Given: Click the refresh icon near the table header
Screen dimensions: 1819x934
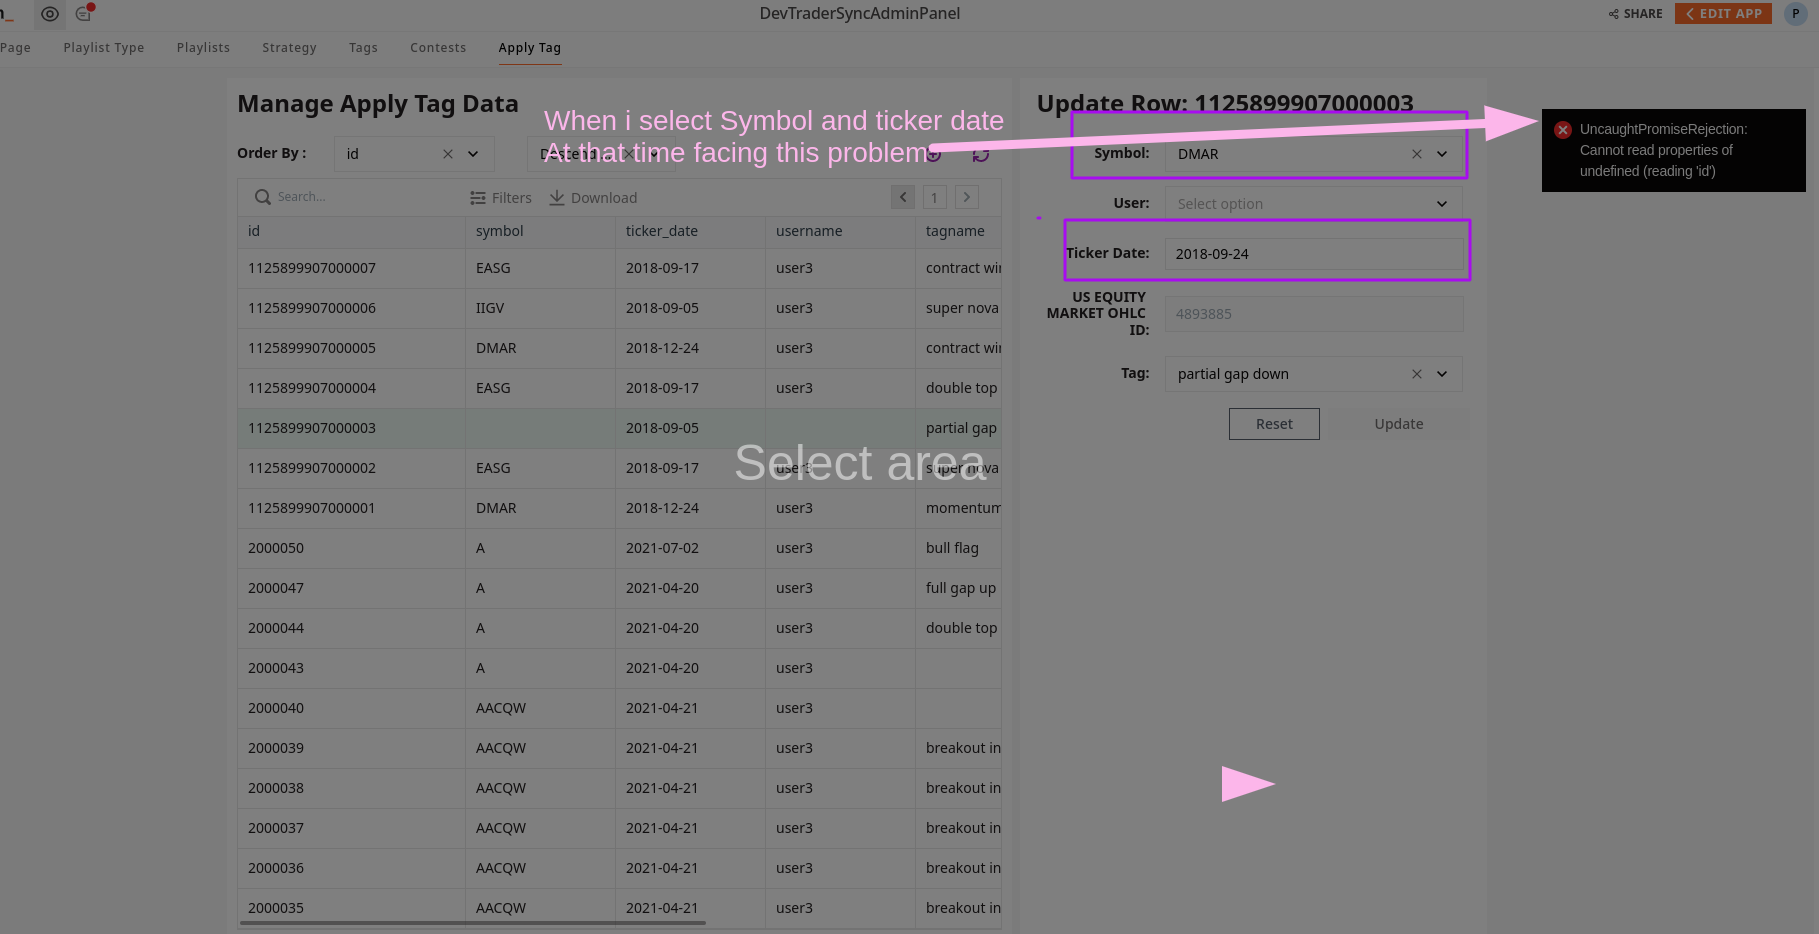Looking at the screenshot, I should pos(981,154).
